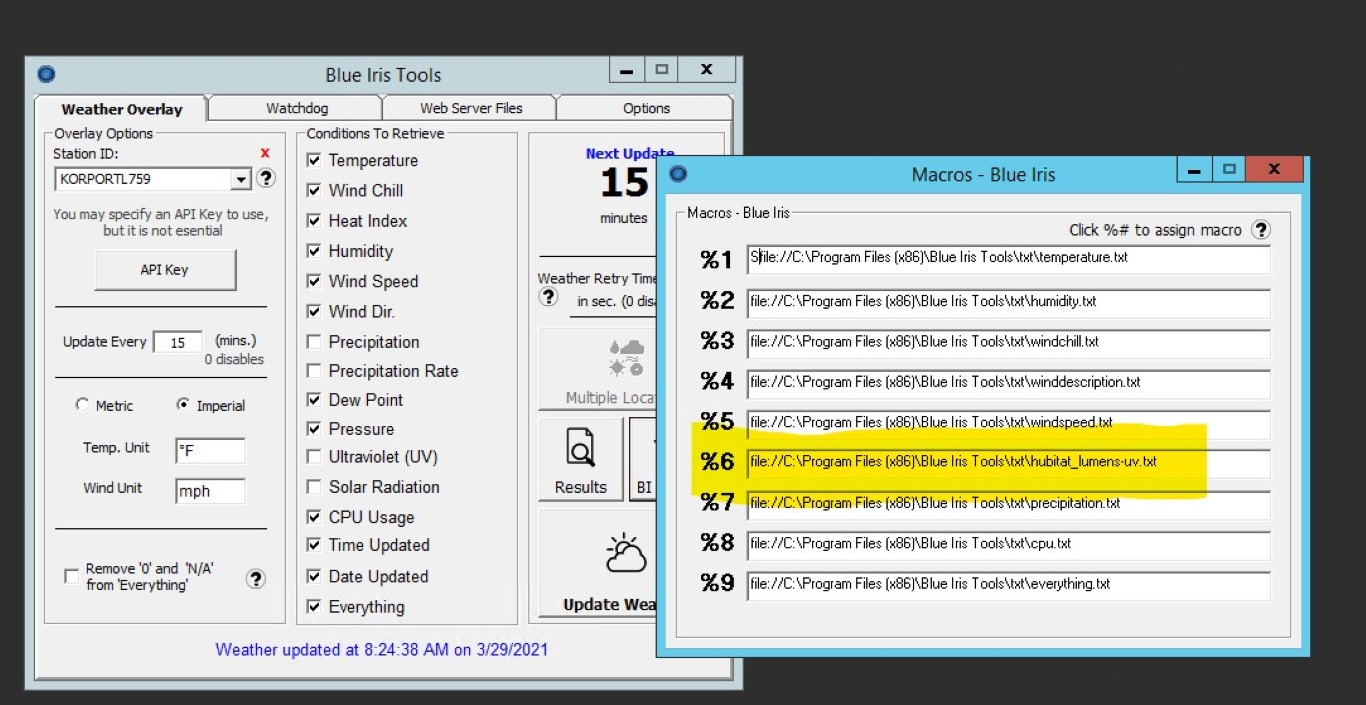
Task: Toggle the Temperature checkbox
Action: click(x=314, y=160)
